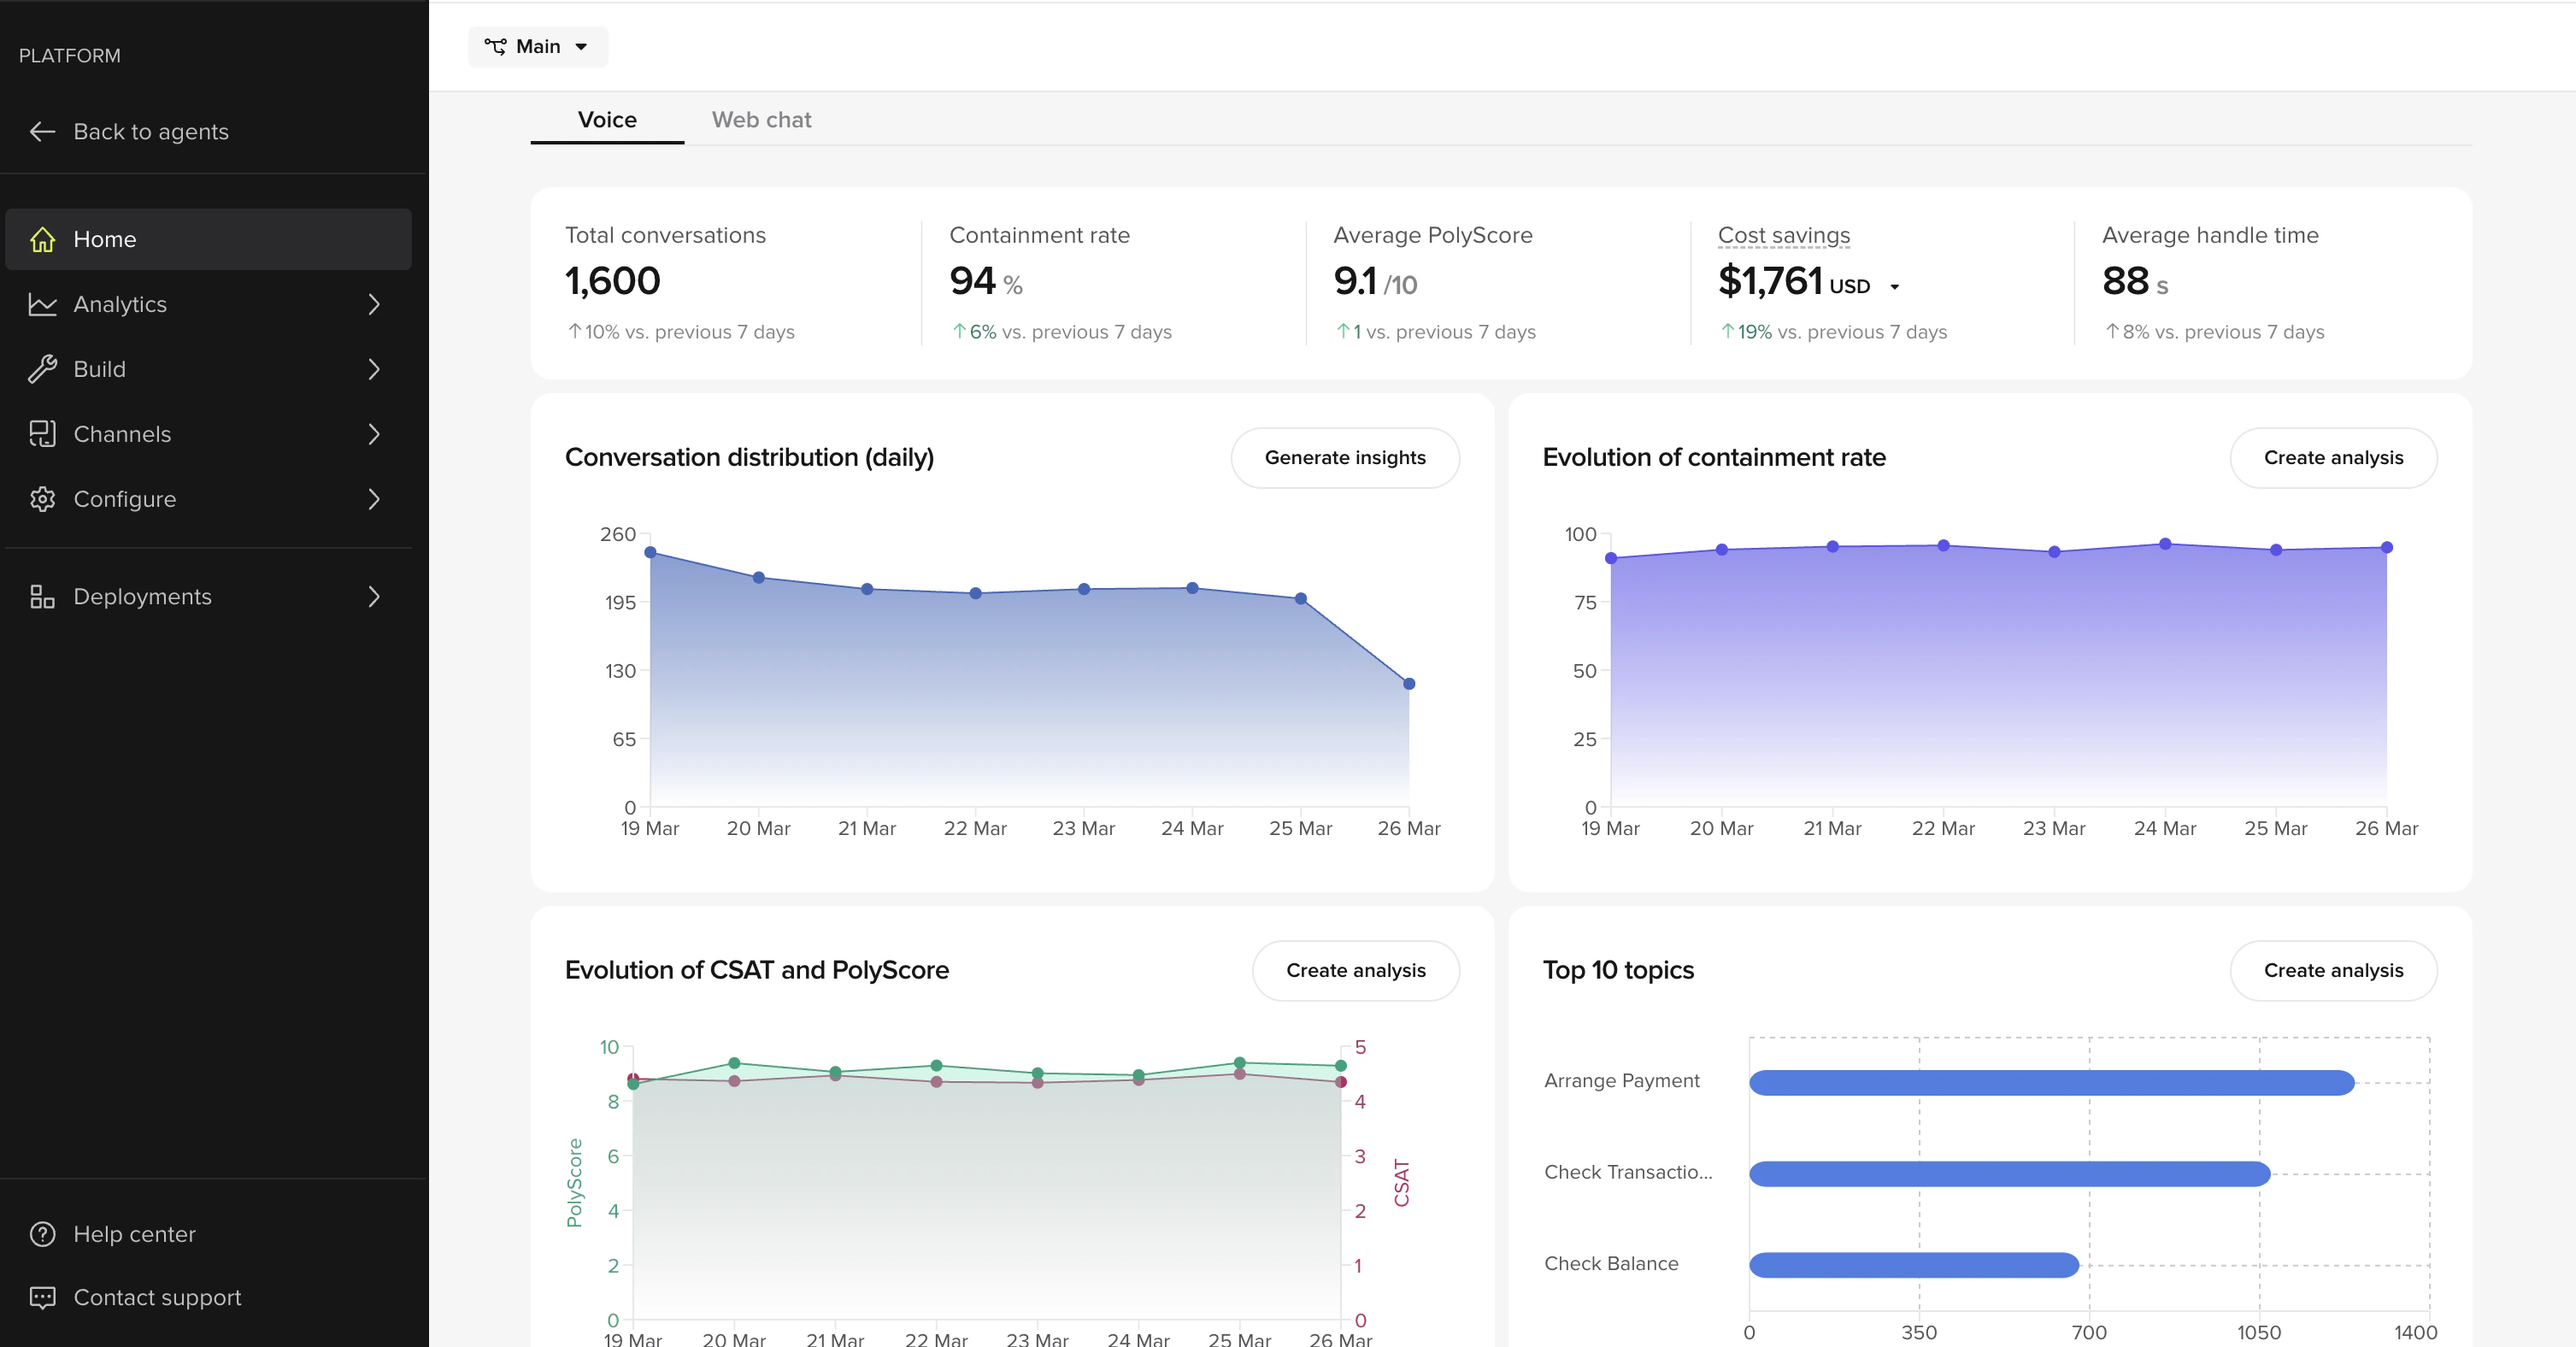Screen dimensions: 2576x1347
Task: Click the Build wrench icon
Action: point(42,369)
